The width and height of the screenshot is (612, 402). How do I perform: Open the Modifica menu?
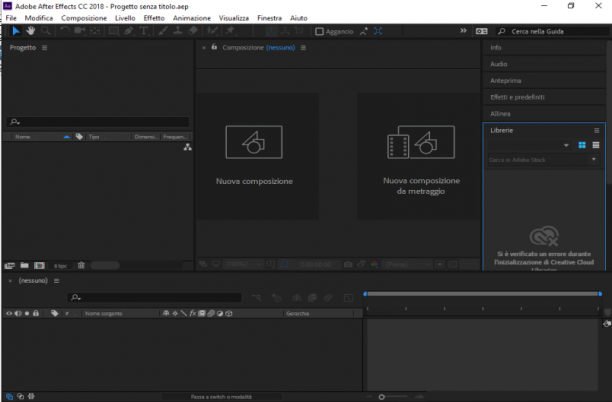(x=39, y=18)
